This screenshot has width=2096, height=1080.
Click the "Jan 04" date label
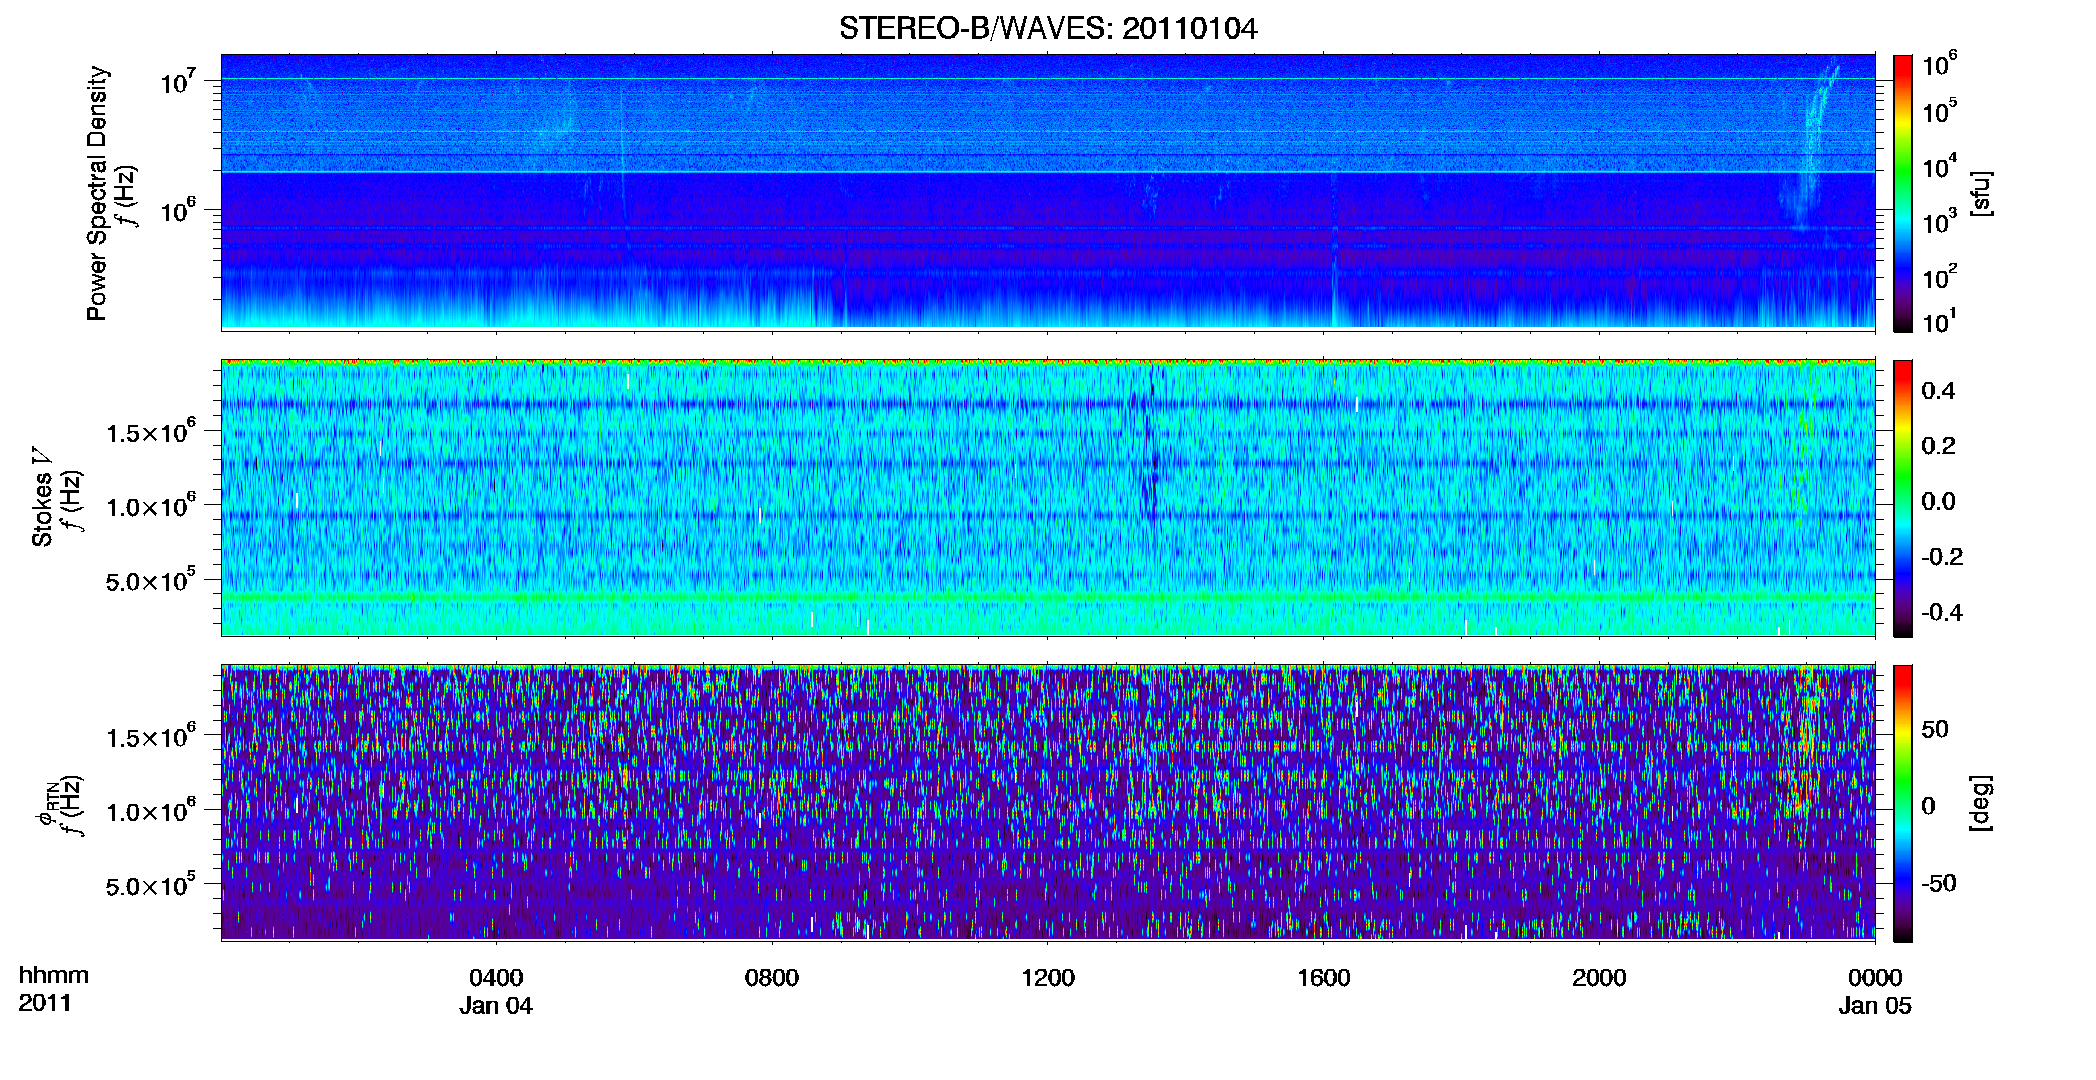(496, 1005)
